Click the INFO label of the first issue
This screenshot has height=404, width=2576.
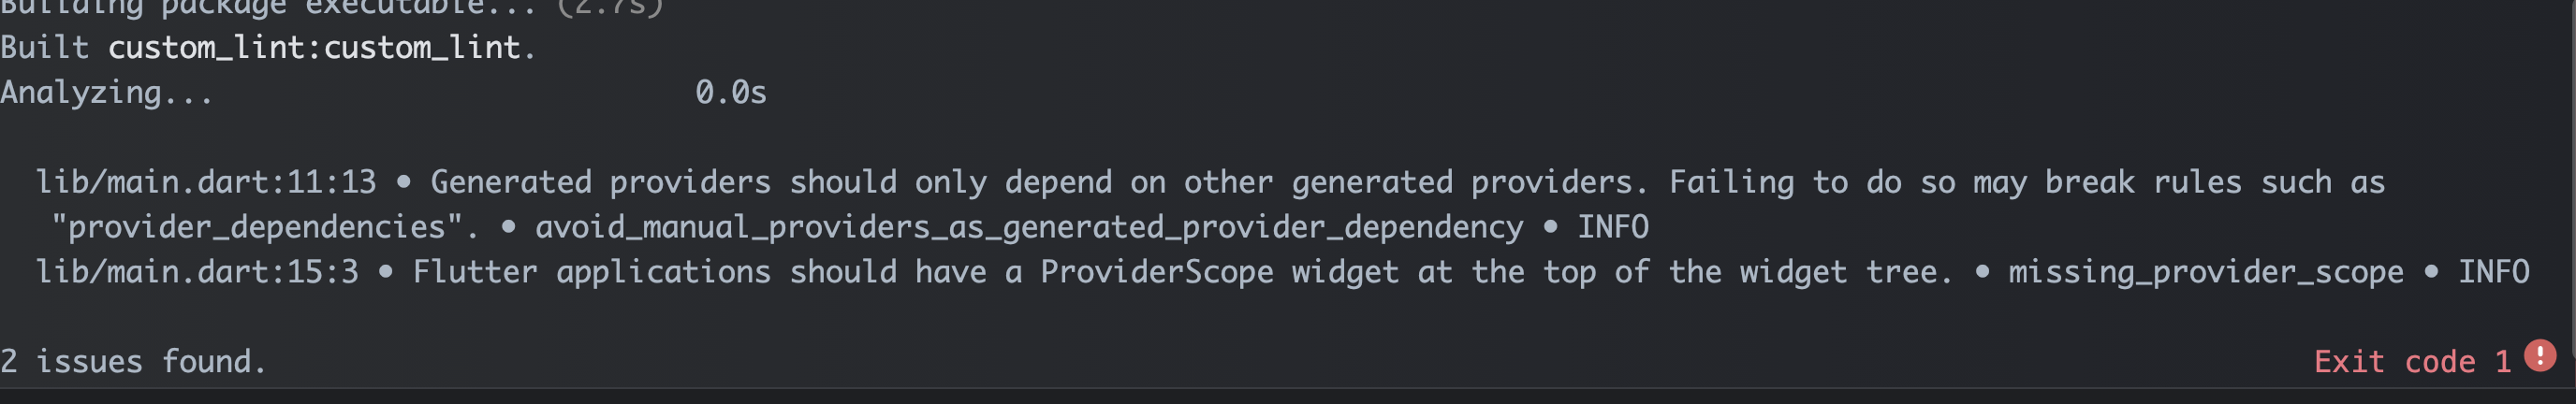1613,227
